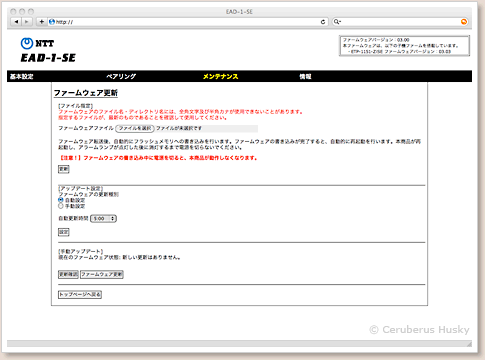485x360 pixels.
Task: Click the ファイルが未選択です text
Action: [x=179, y=128]
